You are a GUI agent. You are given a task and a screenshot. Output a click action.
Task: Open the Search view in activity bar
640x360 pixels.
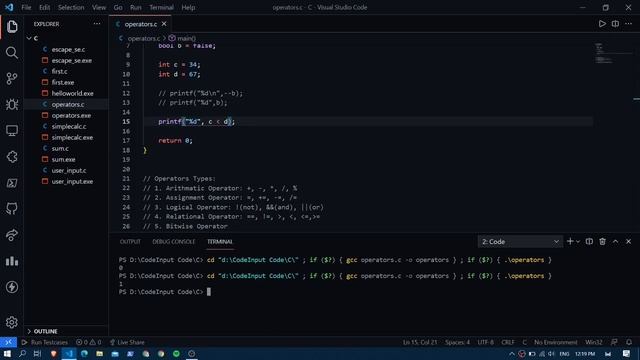tap(12, 53)
